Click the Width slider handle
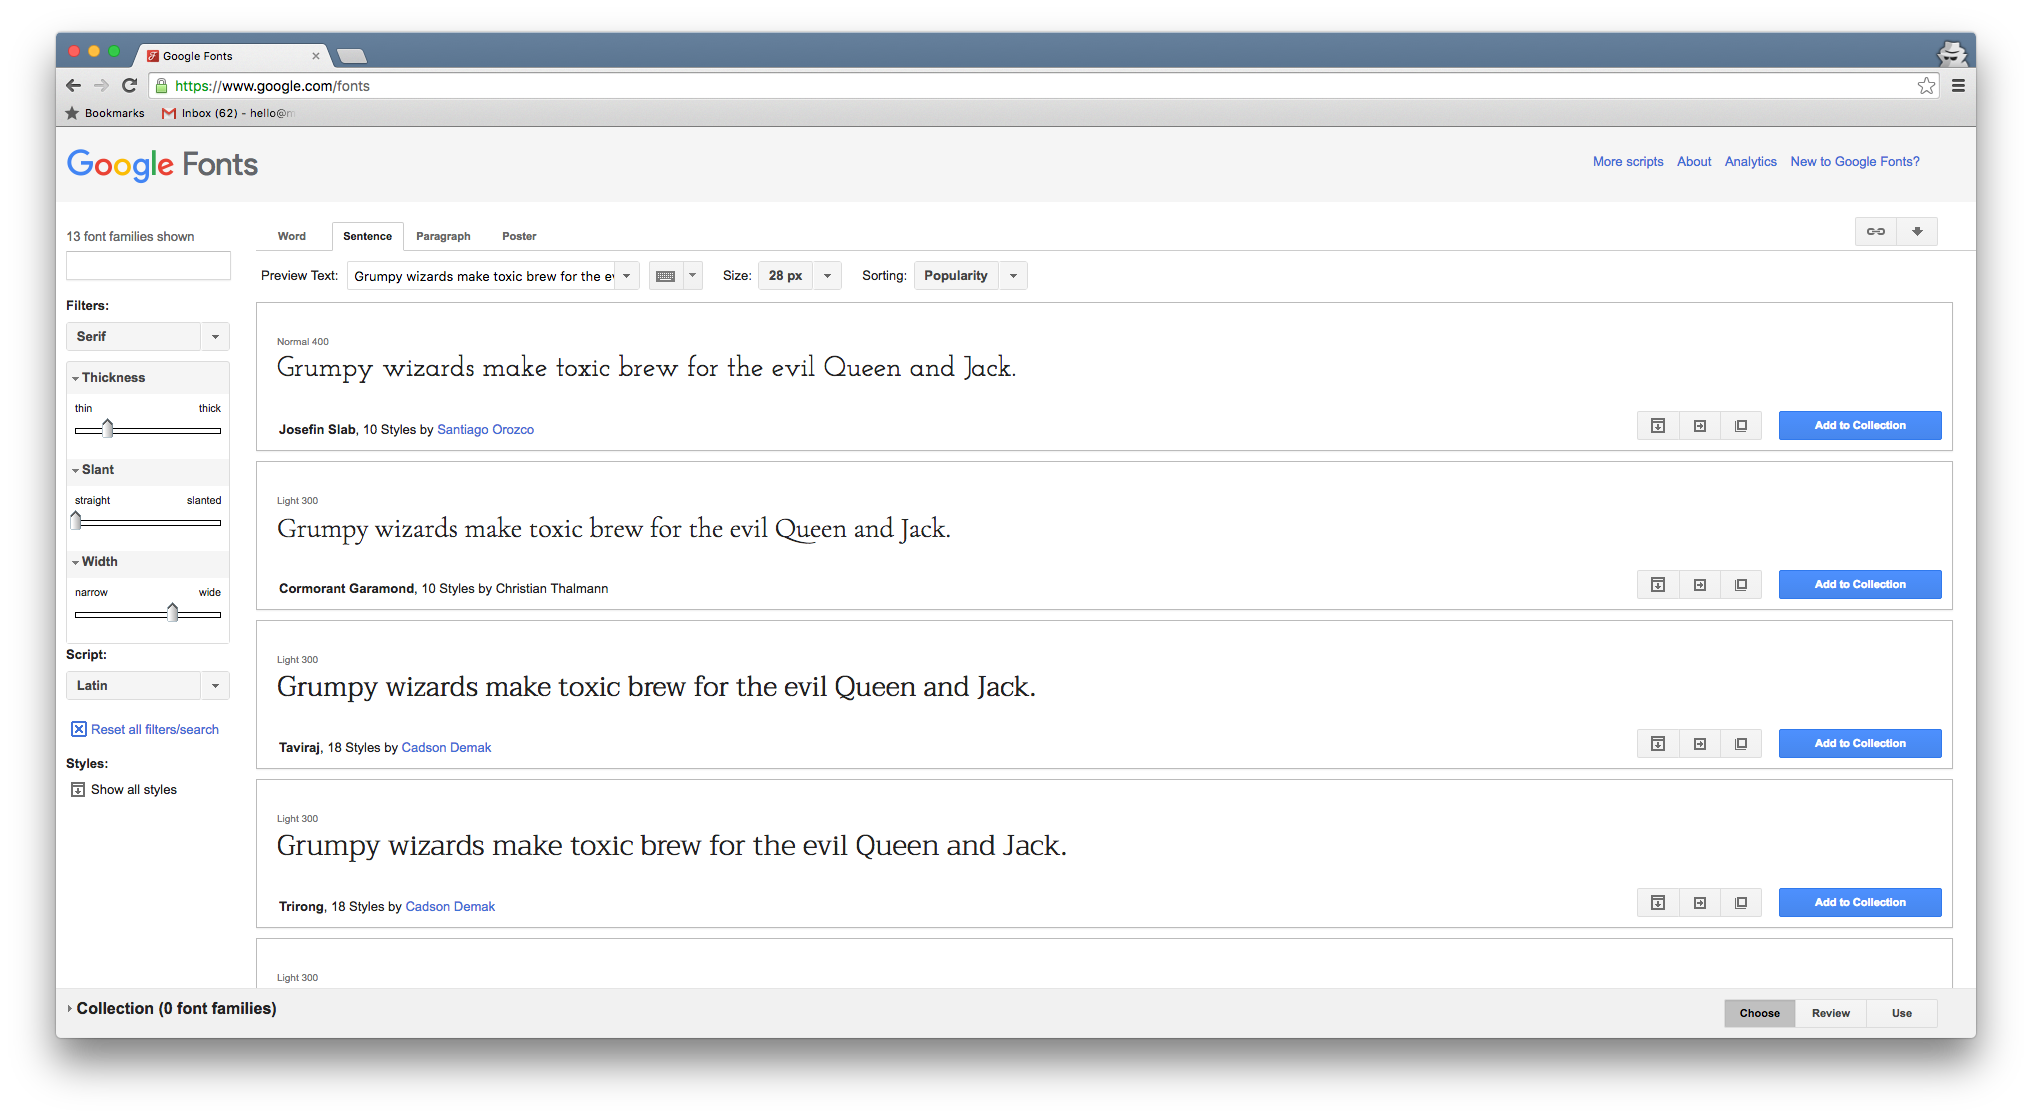 tap(172, 613)
